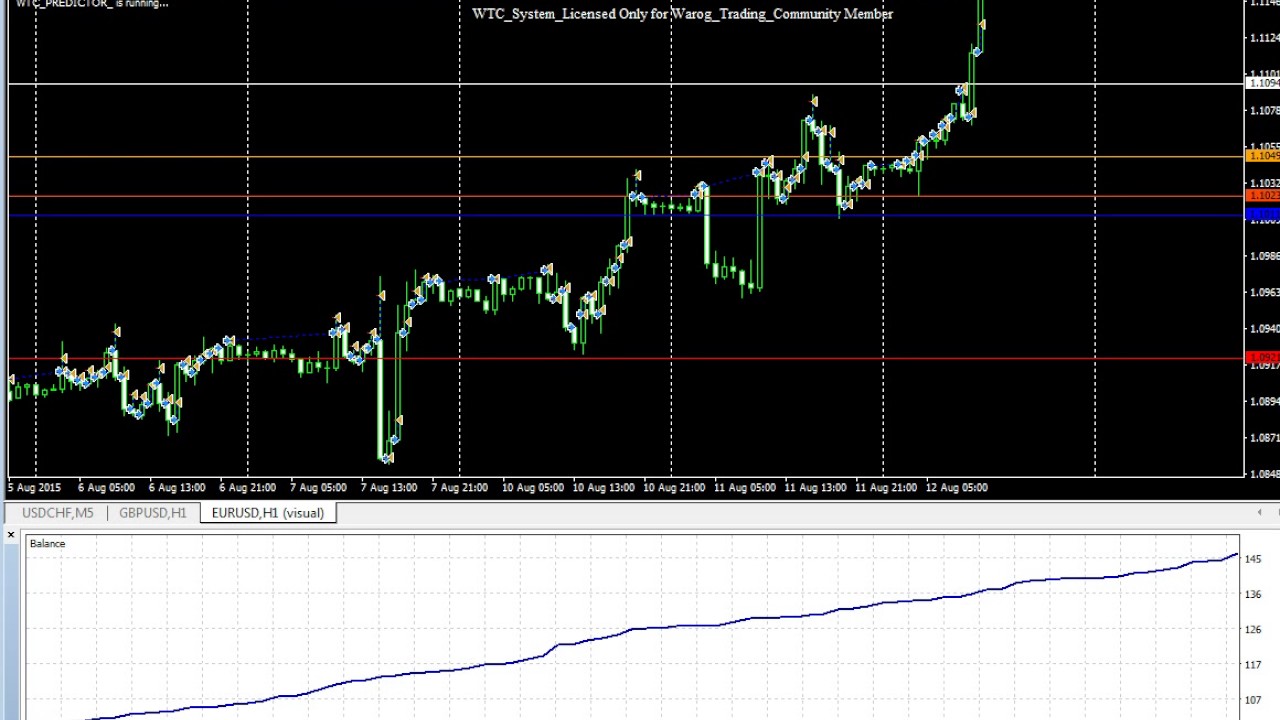Click the '11 Aug 21:00' time label

[886, 488]
